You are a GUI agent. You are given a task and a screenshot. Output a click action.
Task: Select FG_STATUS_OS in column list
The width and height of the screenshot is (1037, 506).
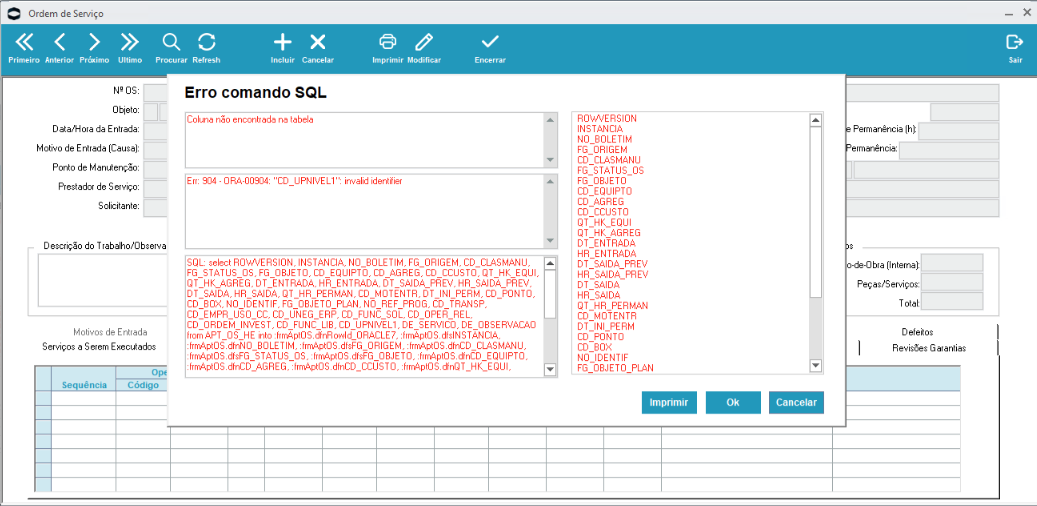coord(610,171)
